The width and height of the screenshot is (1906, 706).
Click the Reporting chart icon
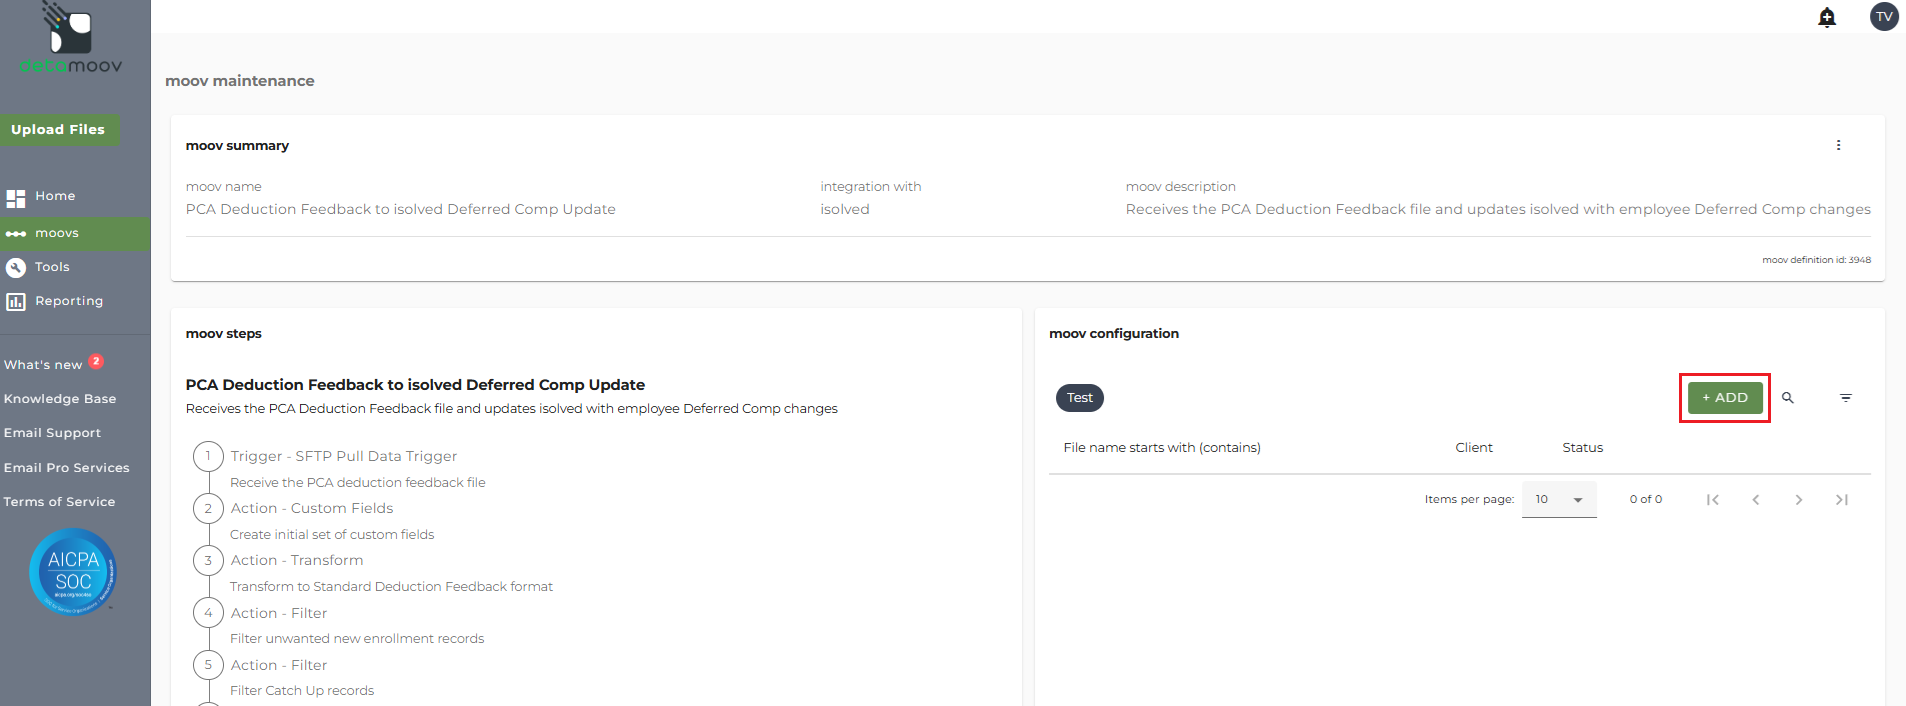coord(16,301)
